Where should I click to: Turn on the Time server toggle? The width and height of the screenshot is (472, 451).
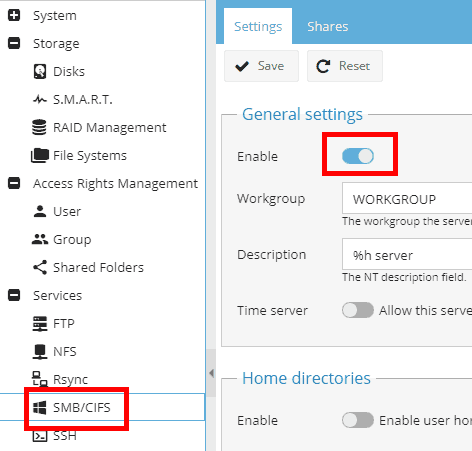tap(358, 310)
